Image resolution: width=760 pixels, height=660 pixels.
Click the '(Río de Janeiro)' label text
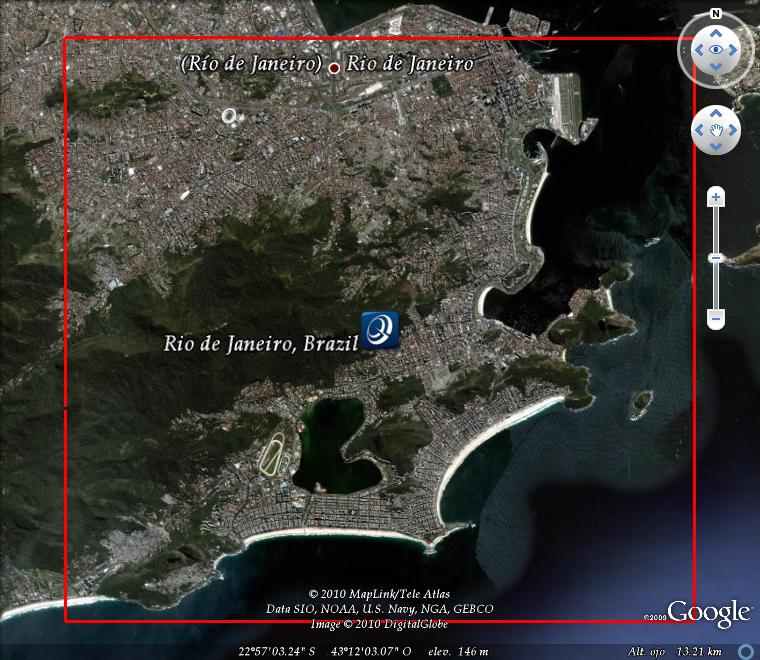251,64
